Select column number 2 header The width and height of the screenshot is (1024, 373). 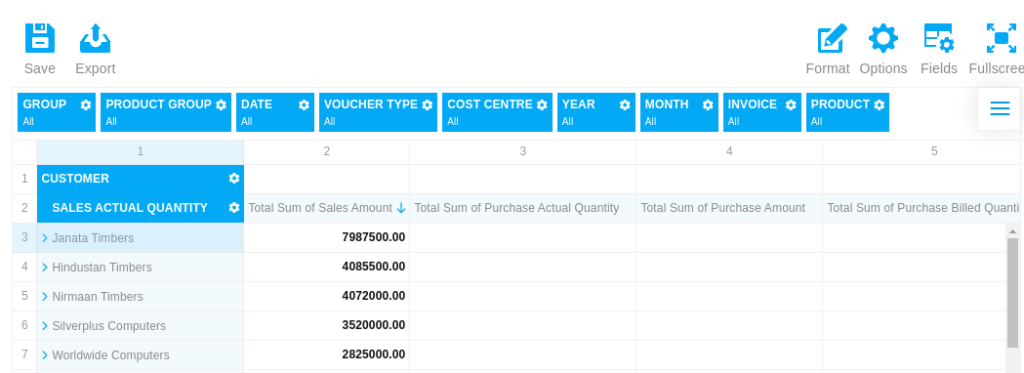coord(327,152)
